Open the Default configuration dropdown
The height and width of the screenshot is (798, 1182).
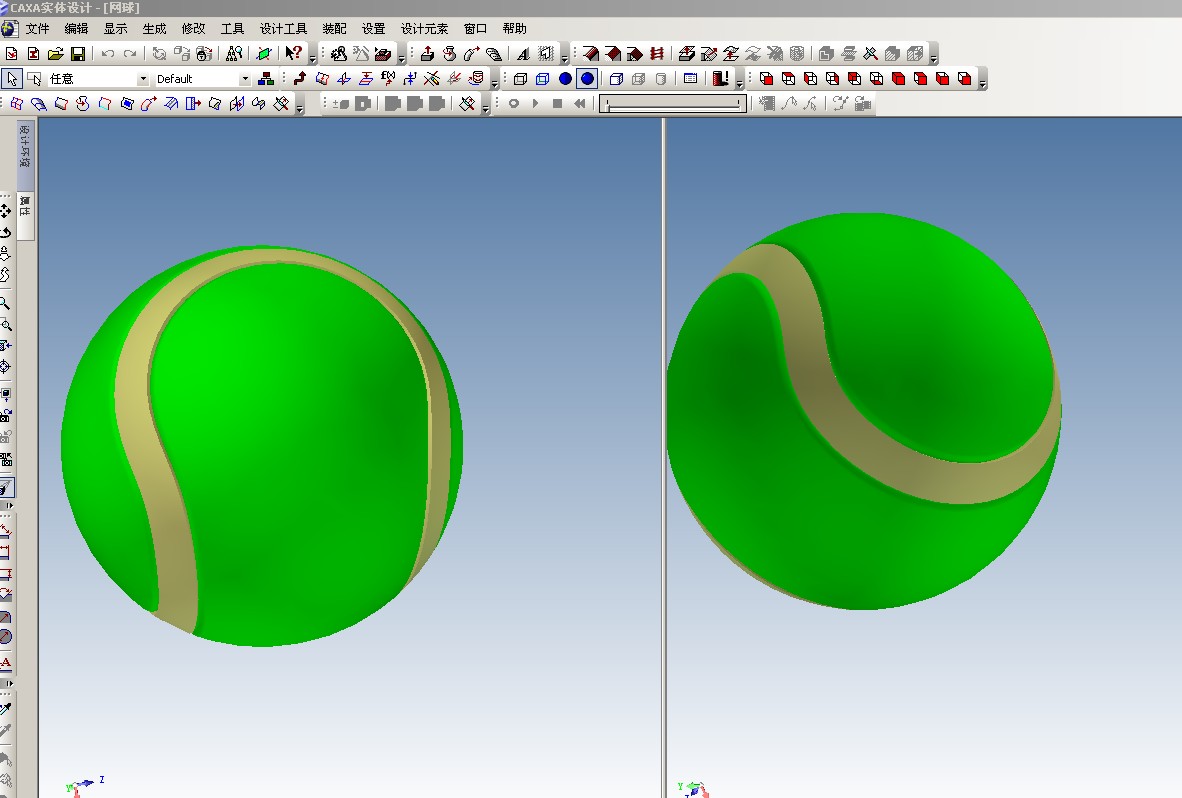click(x=244, y=78)
